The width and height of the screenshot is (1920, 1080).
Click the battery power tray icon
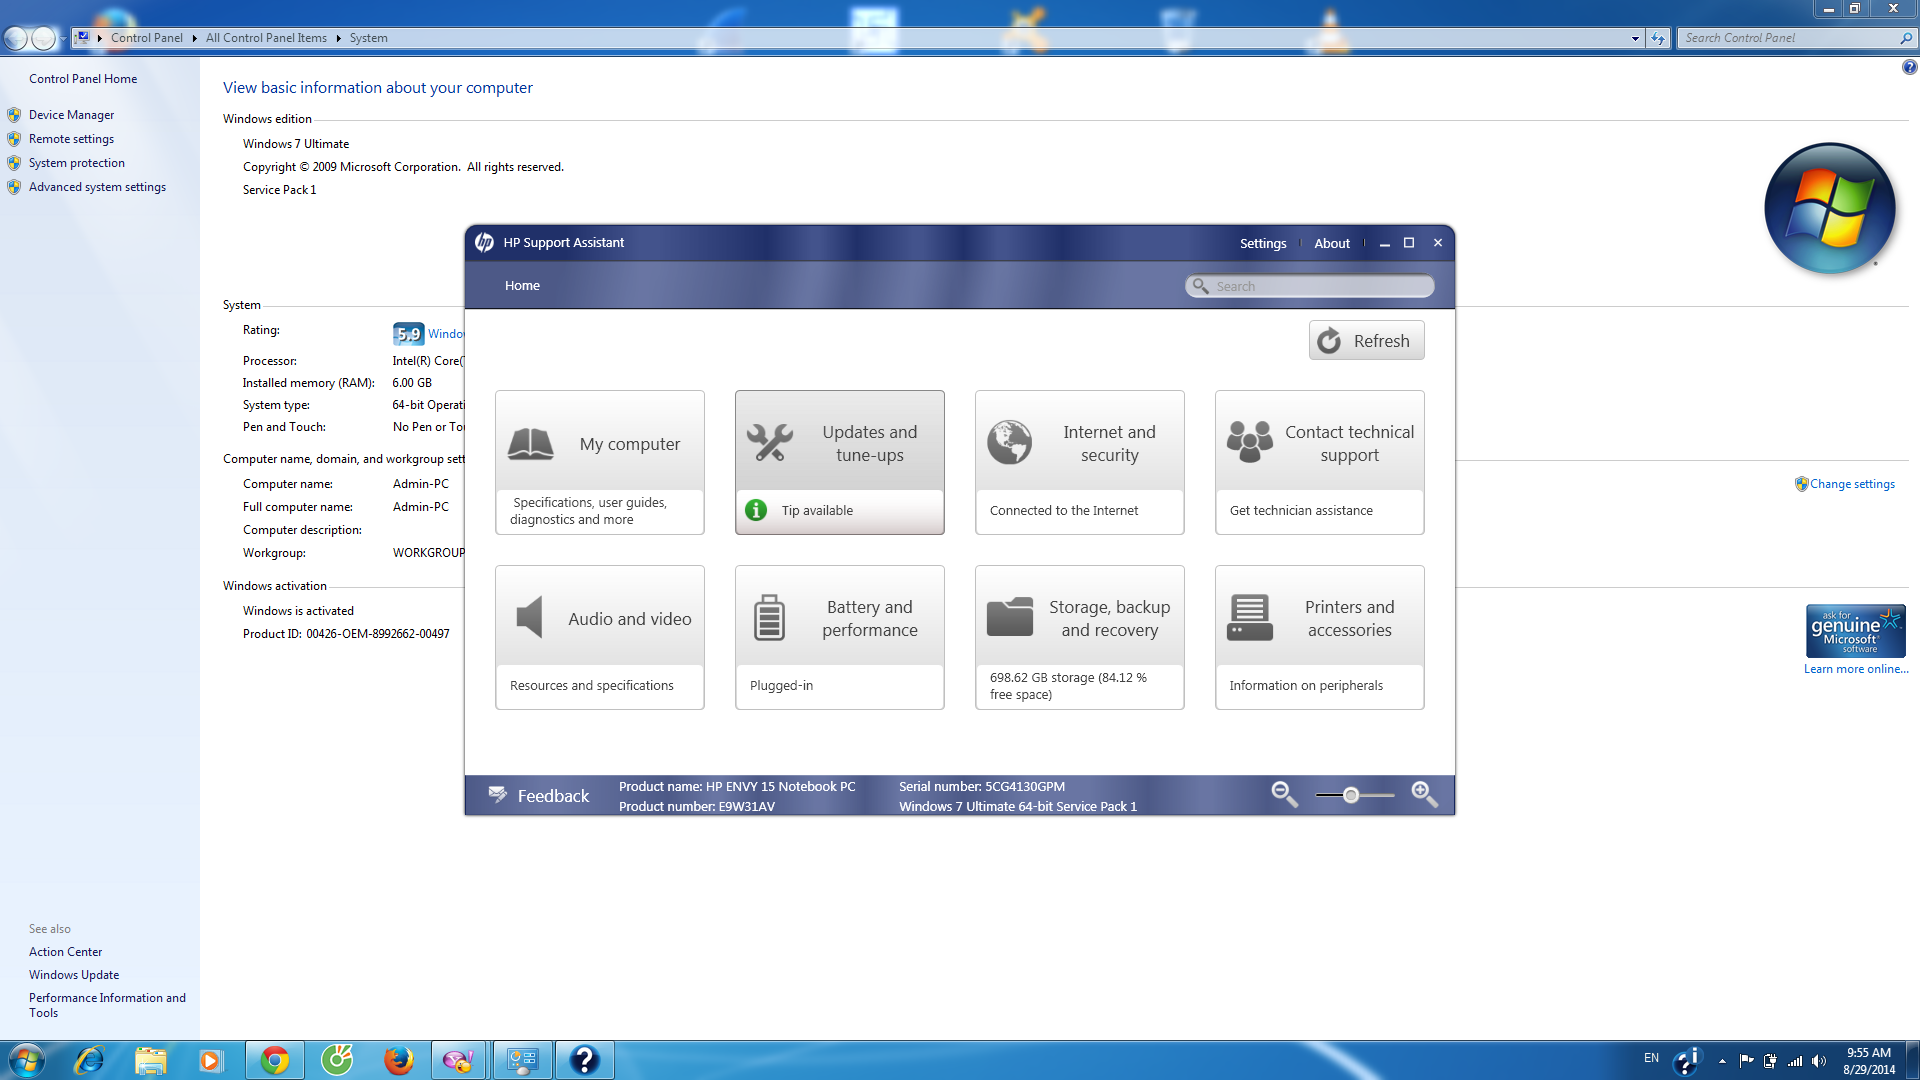click(1770, 1061)
